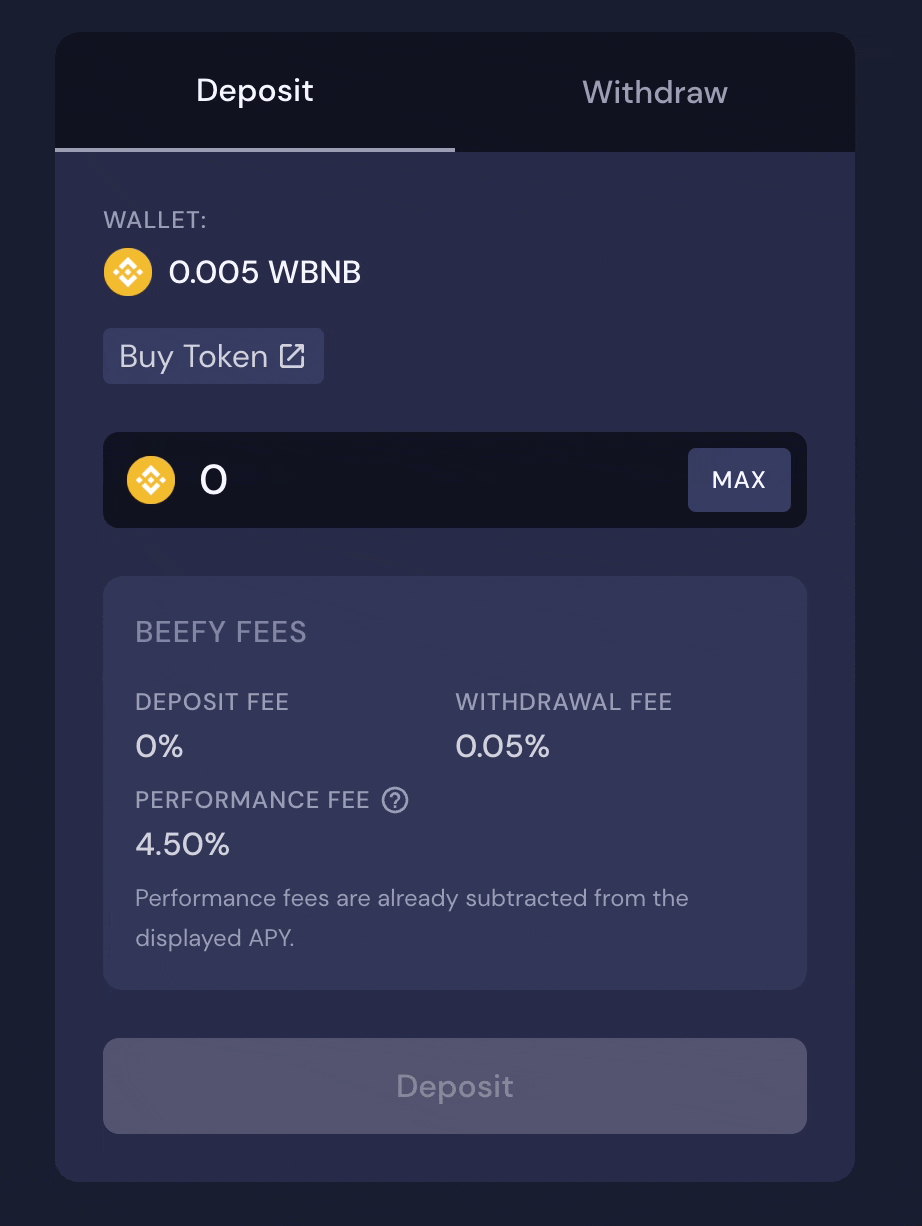The image size is (922, 1226).
Task: Select the Deposit tab
Action: coord(255,90)
